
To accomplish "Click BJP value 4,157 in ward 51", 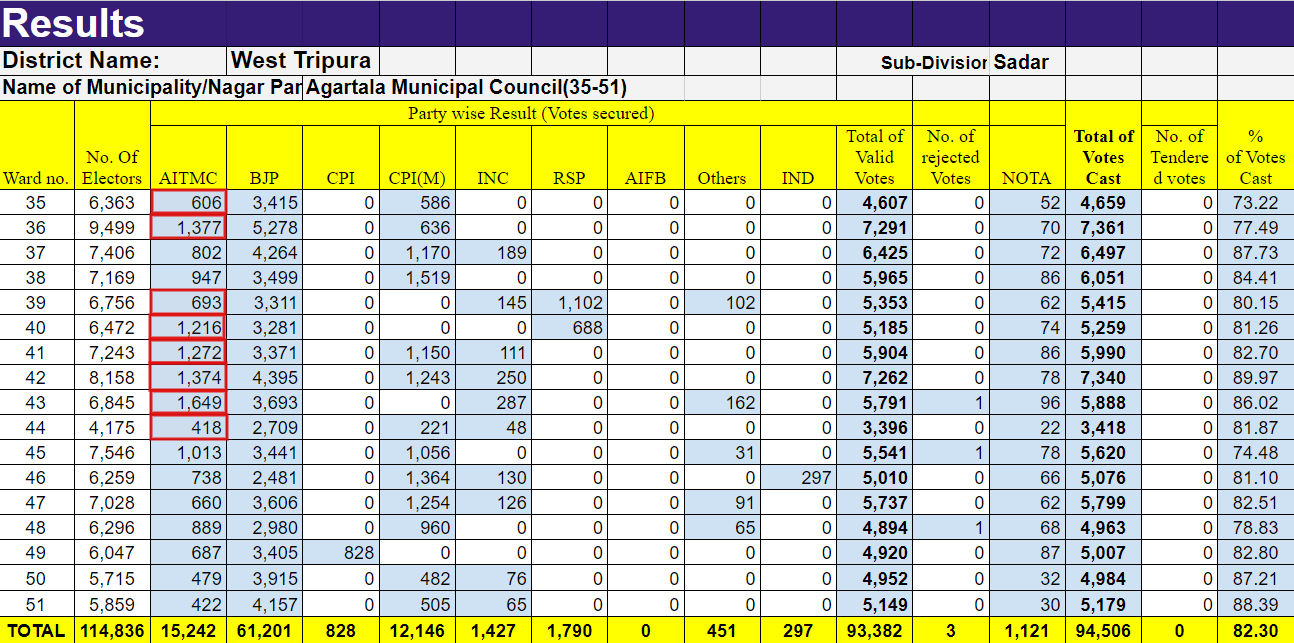I will point(264,604).
